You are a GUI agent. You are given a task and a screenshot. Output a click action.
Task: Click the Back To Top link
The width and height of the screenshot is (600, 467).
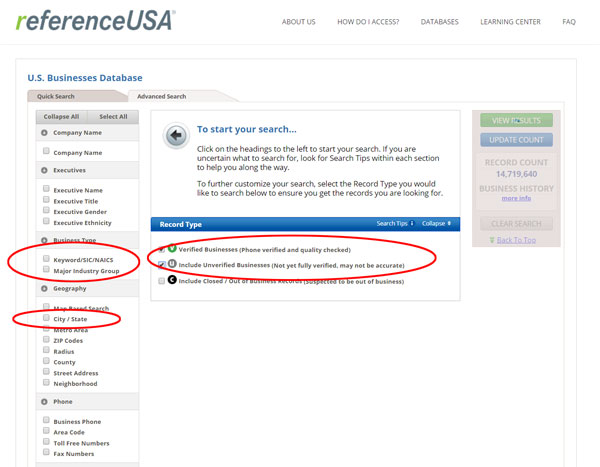(x=516, y=240)
